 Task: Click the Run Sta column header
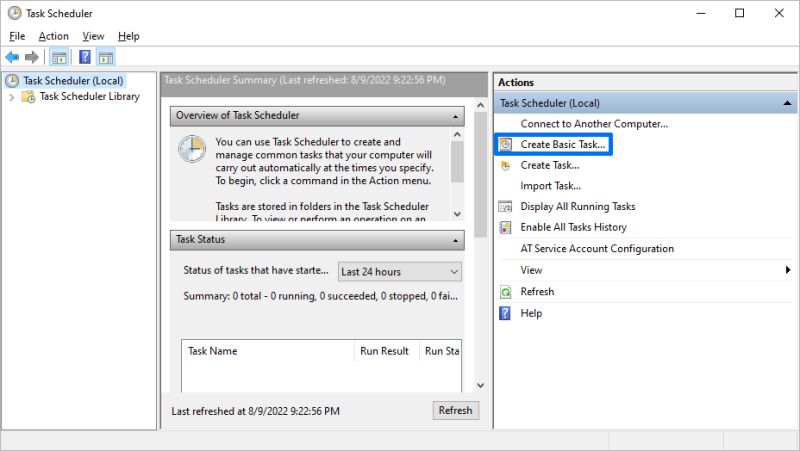pos(440,351)
